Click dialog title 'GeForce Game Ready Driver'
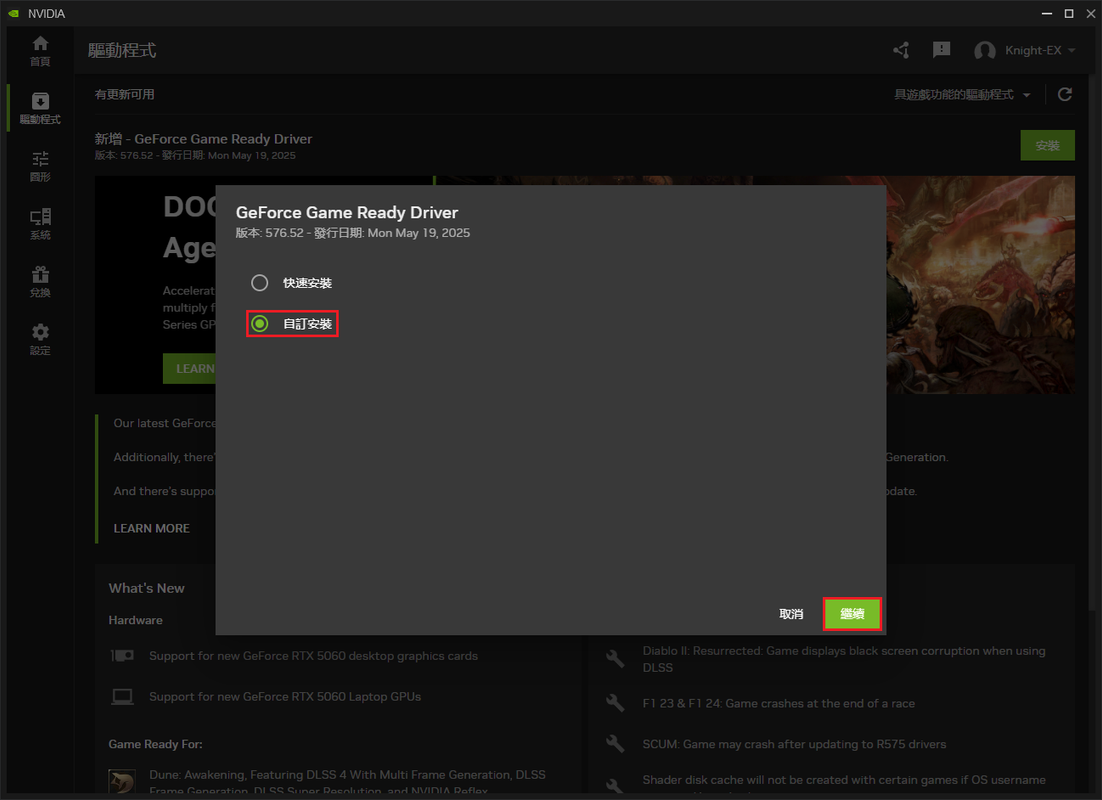Screen dimensions: 1102x800 [346, 212]
